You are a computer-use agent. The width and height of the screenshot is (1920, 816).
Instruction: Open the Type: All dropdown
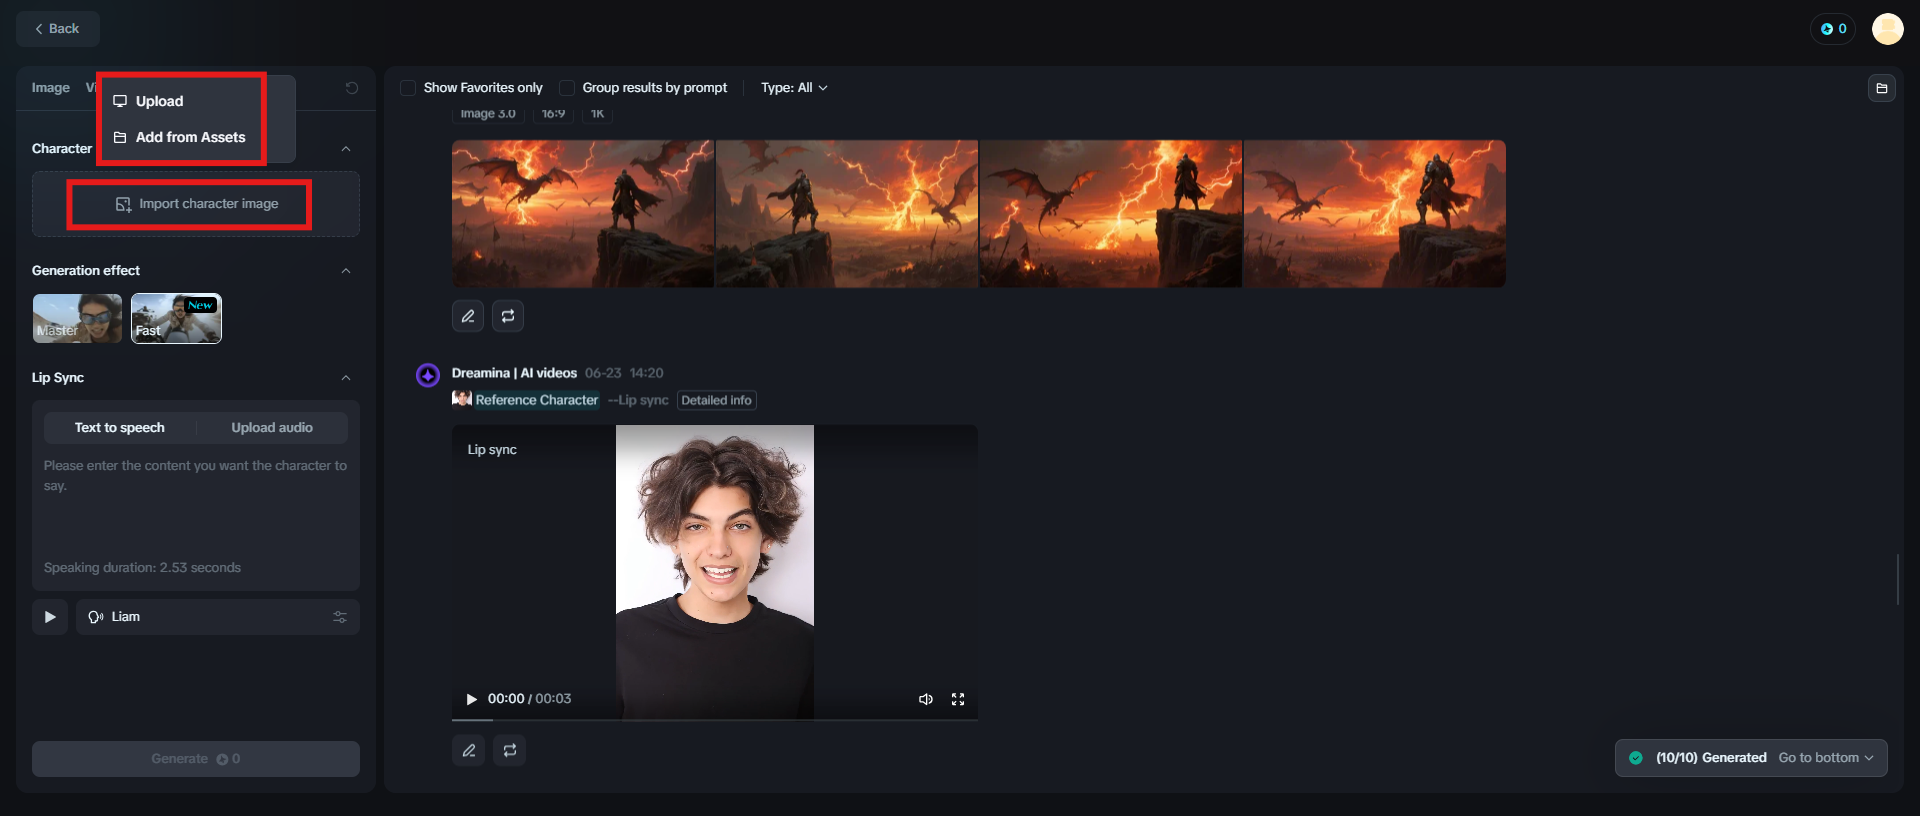(794, 88)
